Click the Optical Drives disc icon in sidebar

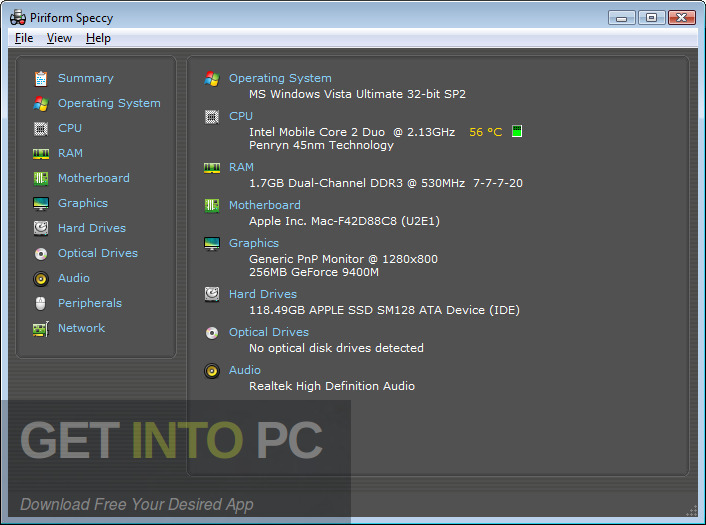pos(41,254)
